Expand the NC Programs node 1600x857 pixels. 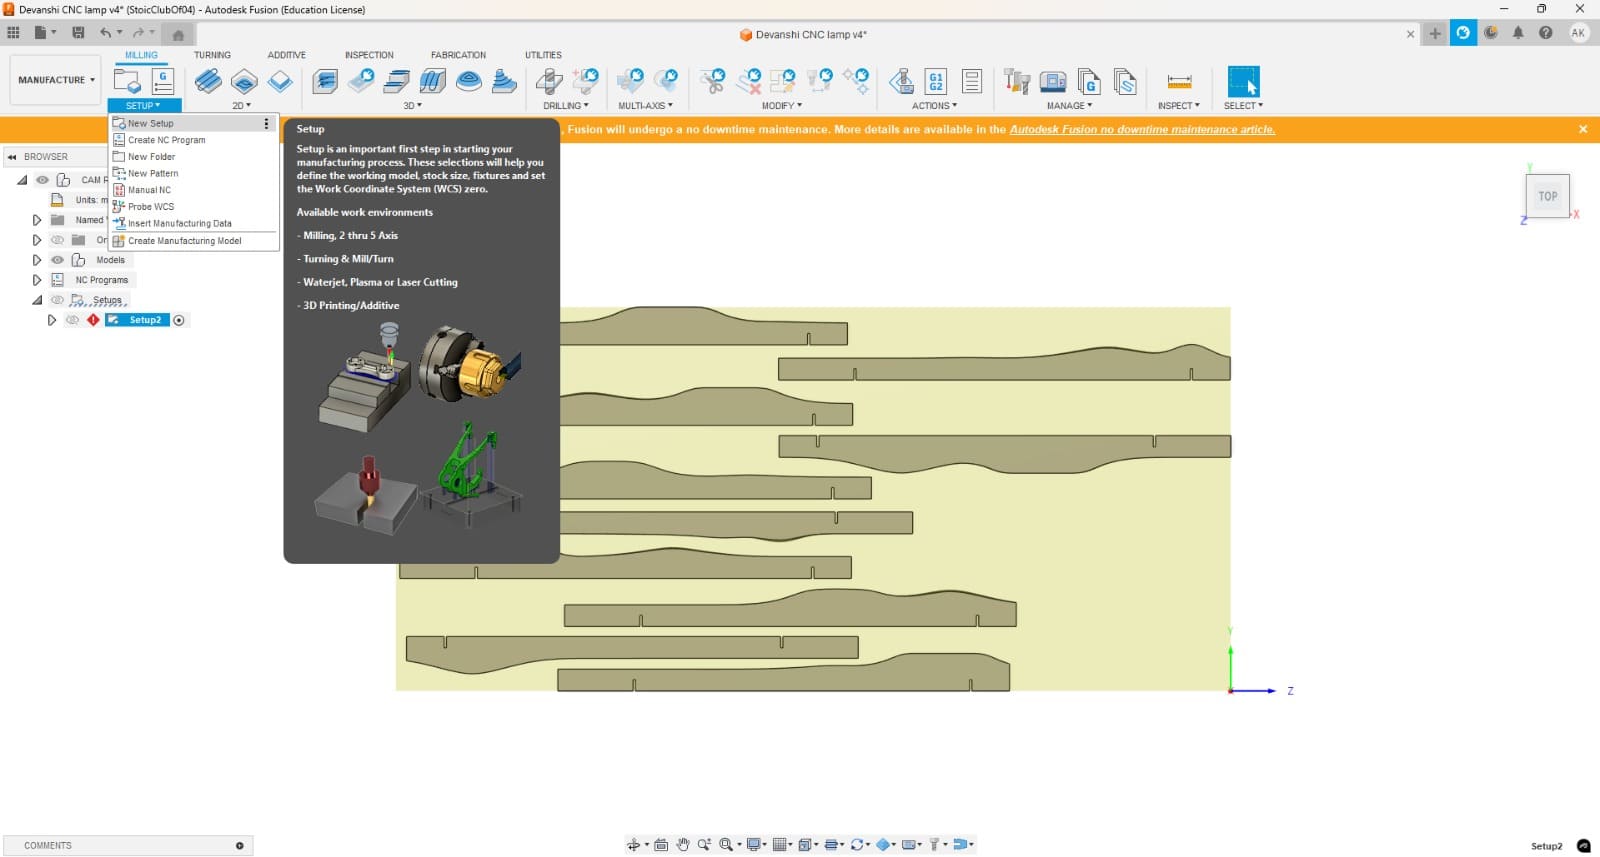[37, 280]
